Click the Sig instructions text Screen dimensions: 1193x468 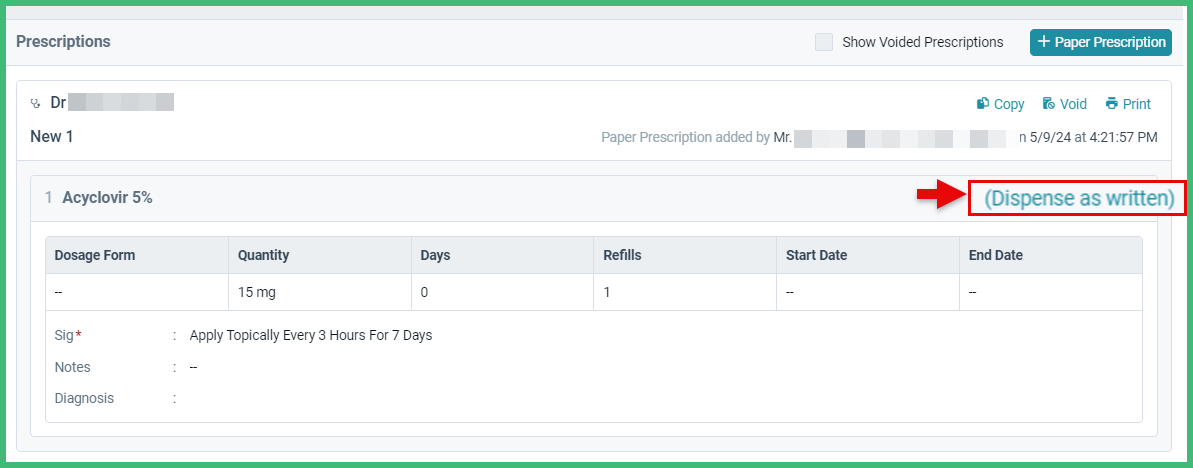coord(310,335)
